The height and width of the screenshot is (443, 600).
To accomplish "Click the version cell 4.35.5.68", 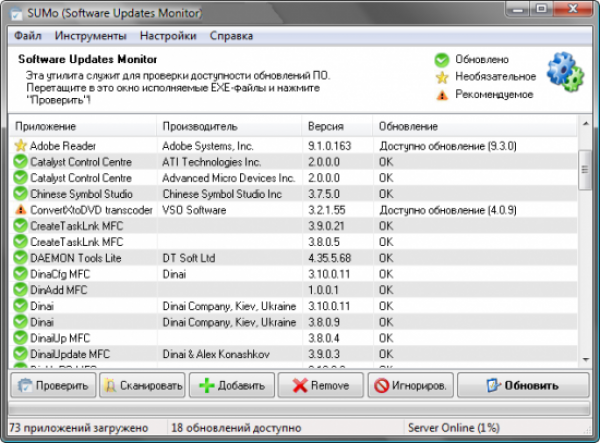I will [x=329, y=258].
